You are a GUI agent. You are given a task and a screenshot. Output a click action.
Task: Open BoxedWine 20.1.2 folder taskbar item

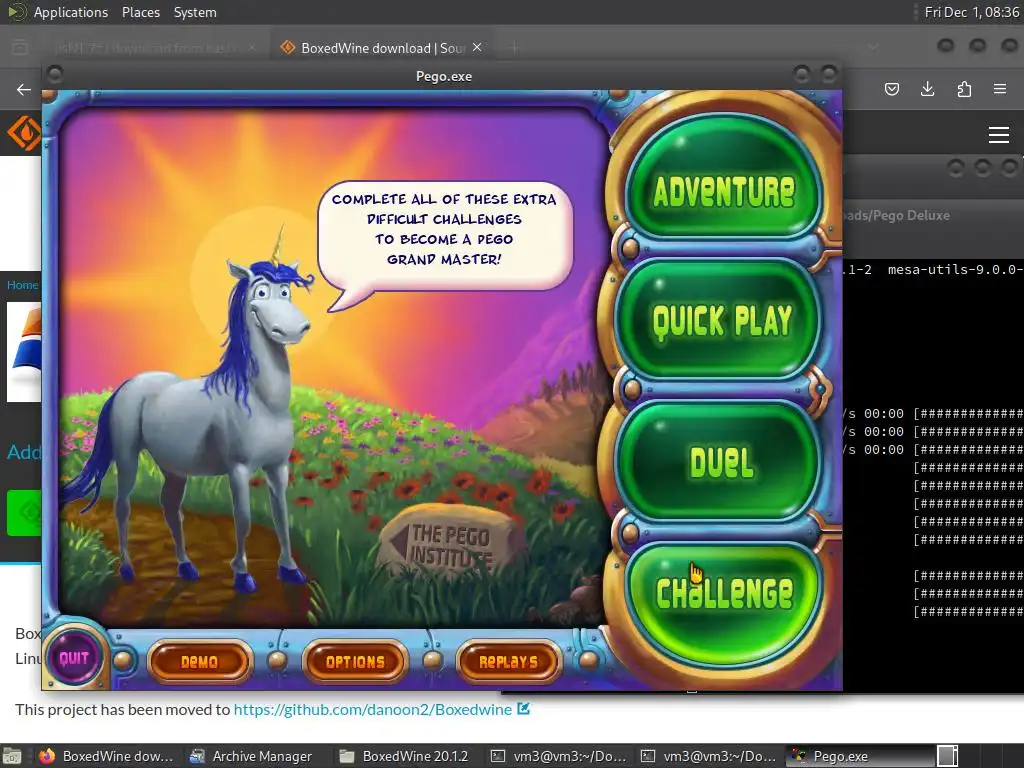coord(405,756)
